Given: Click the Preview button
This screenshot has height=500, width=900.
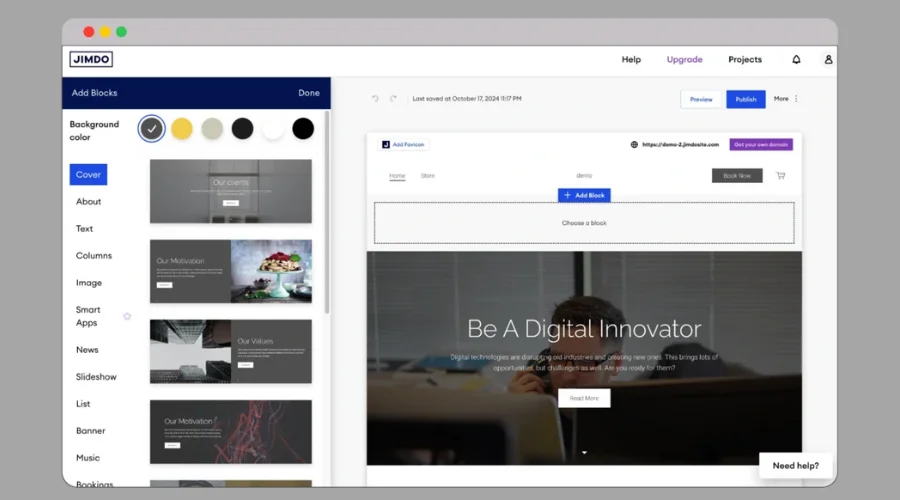Looking at the screenshot, I should tap(701, 99).
